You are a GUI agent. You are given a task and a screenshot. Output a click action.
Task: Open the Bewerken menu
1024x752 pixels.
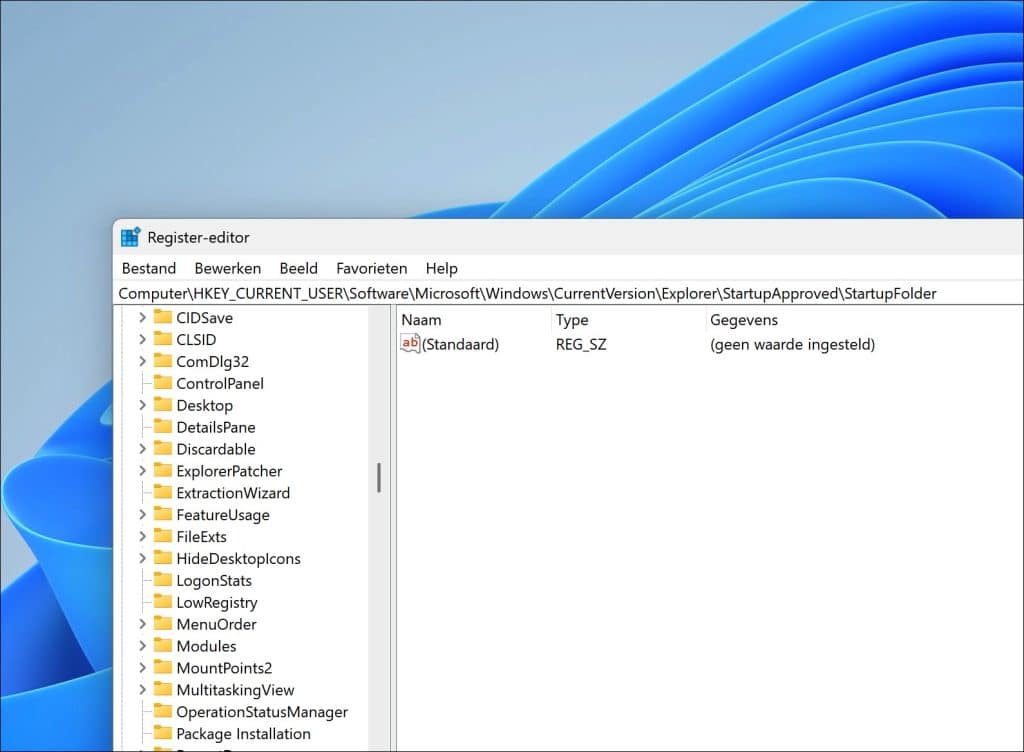tap(227, 268)
